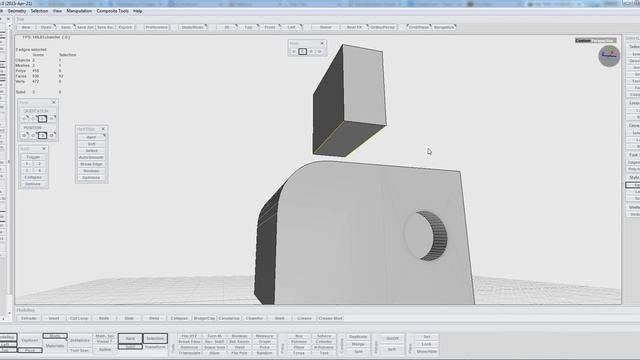Viewport: 640px width, 360px height.
Task: Click the Save toolbar button
Action: pos(65,27)
